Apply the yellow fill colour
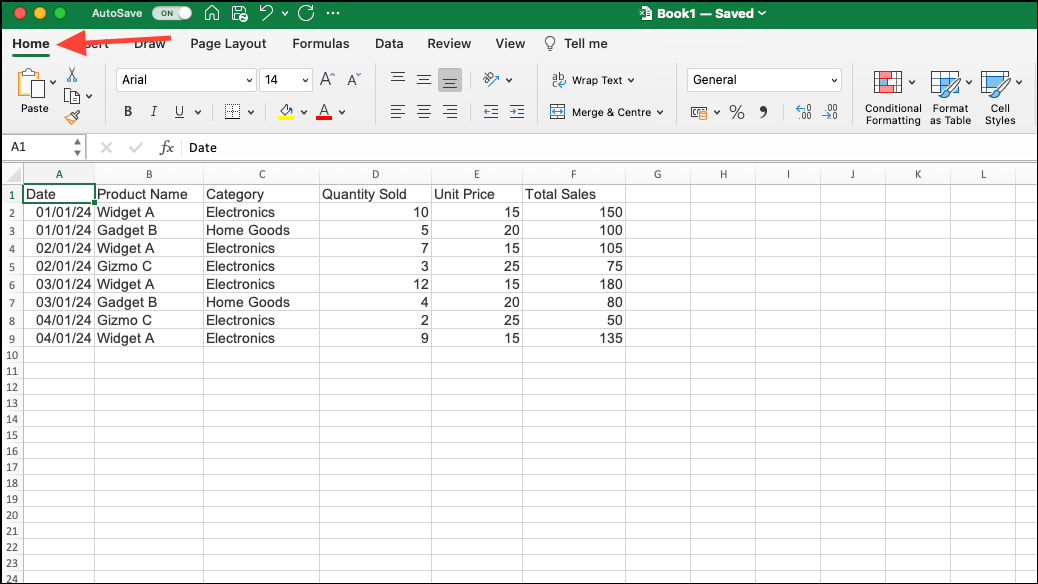 click(x=286, y=113)
